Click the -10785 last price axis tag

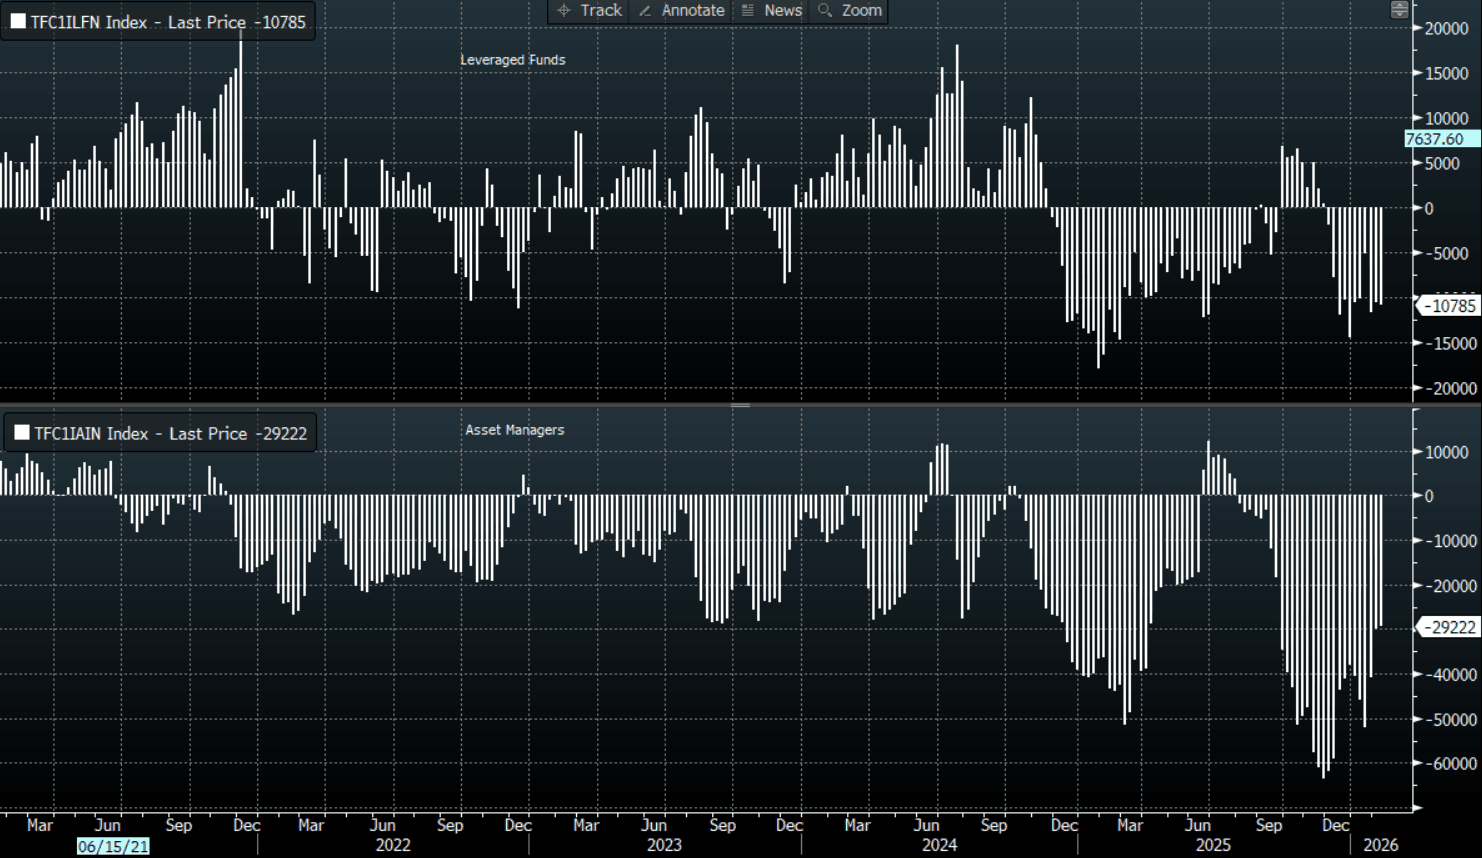[x=1451, y=306]
